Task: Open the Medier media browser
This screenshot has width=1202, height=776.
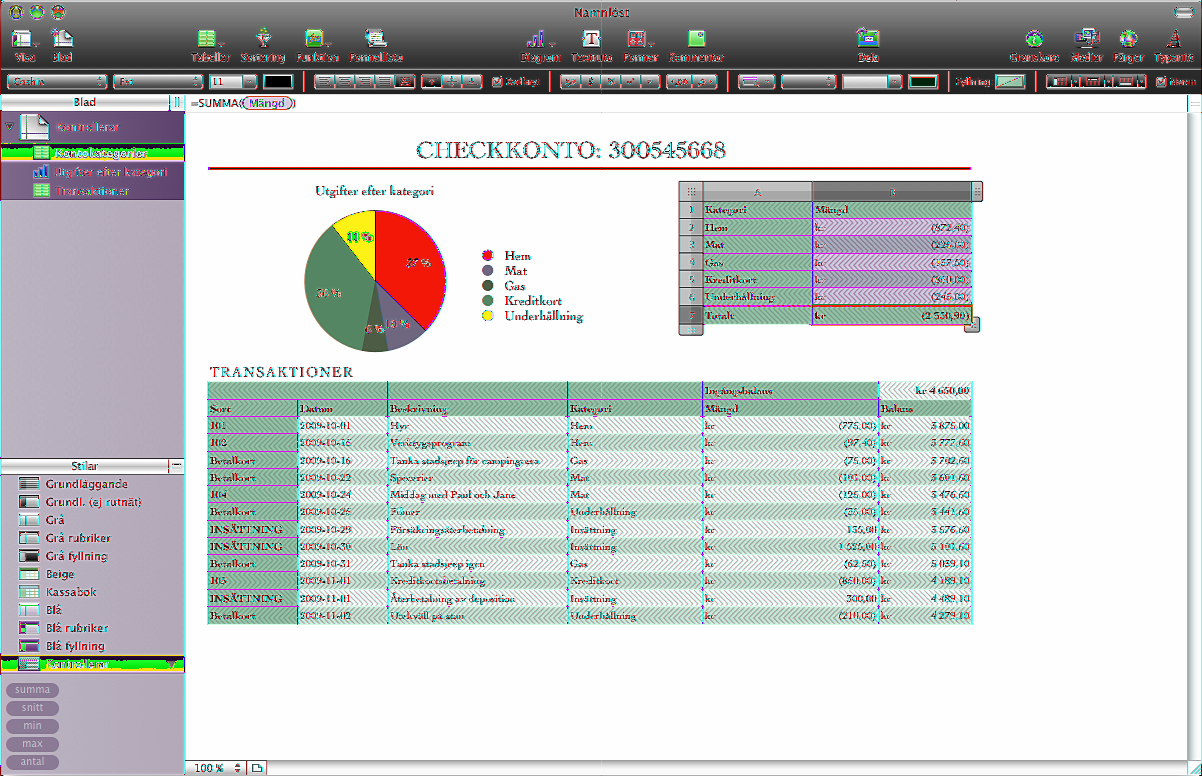Action: coord(1085,46)
